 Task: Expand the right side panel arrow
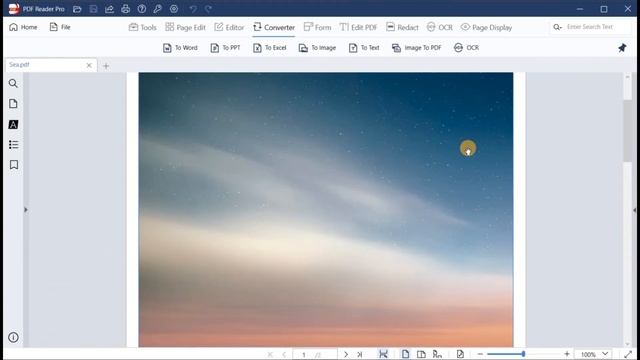635,210
